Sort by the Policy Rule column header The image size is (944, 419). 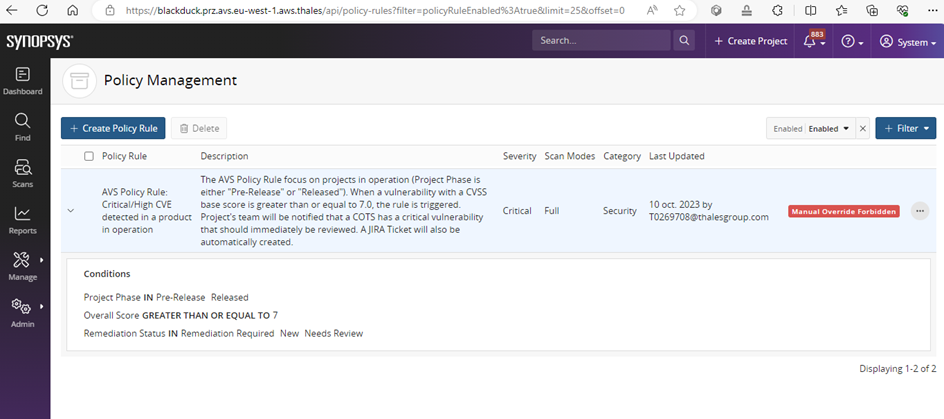click(x=124, y=156)
